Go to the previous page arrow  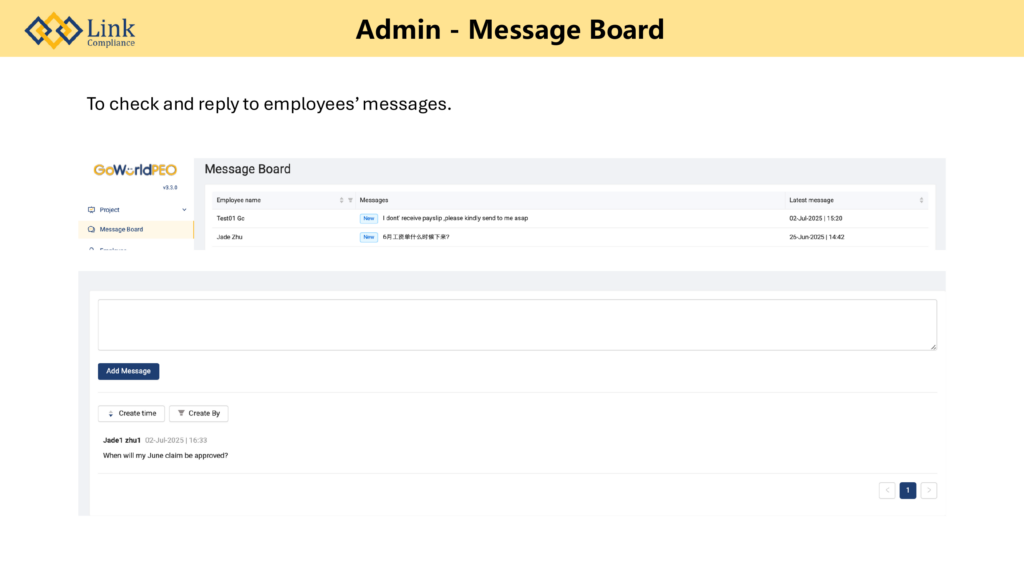click(887, 490)
